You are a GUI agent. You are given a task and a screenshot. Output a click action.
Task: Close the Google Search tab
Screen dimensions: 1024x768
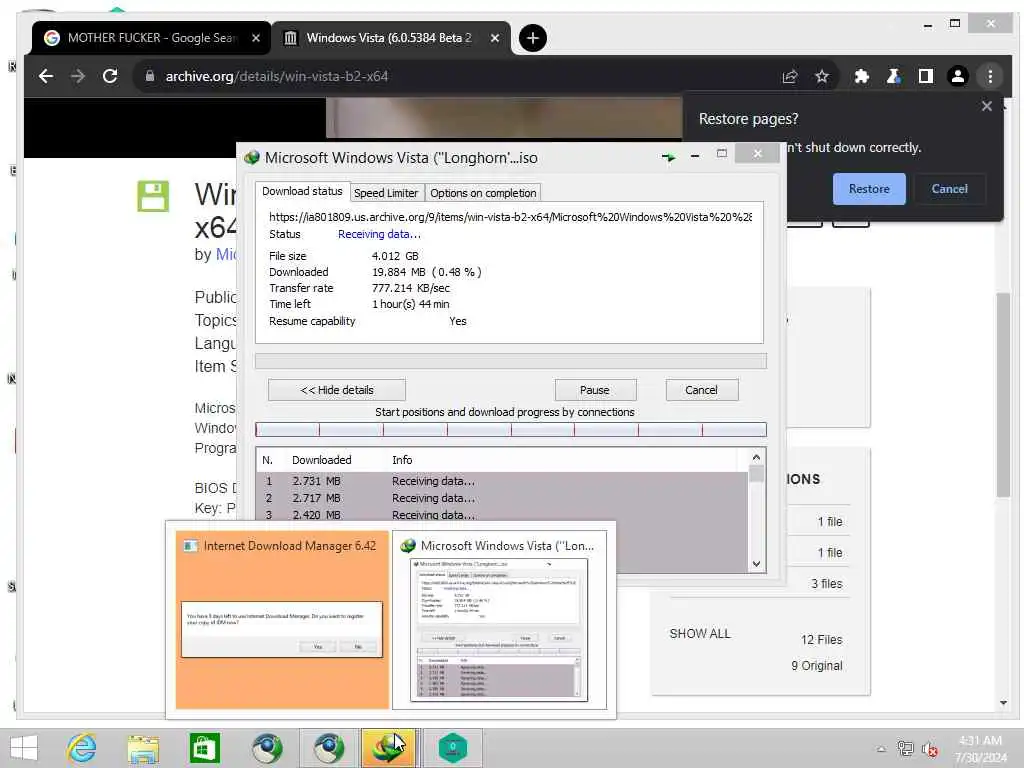coord(256,38)
